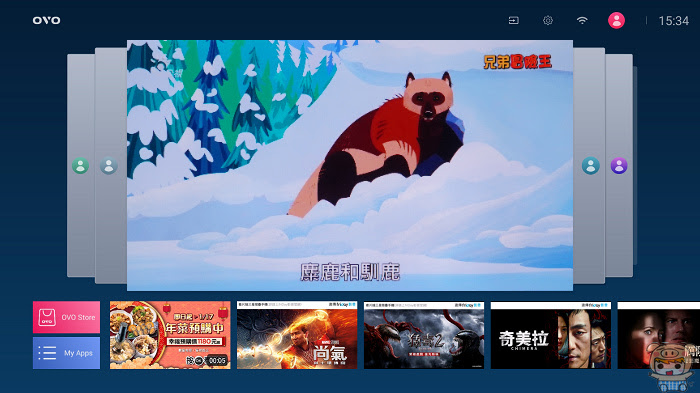Select the pink user profile avatar
This screenshot has height=393, width=700.
616,21
